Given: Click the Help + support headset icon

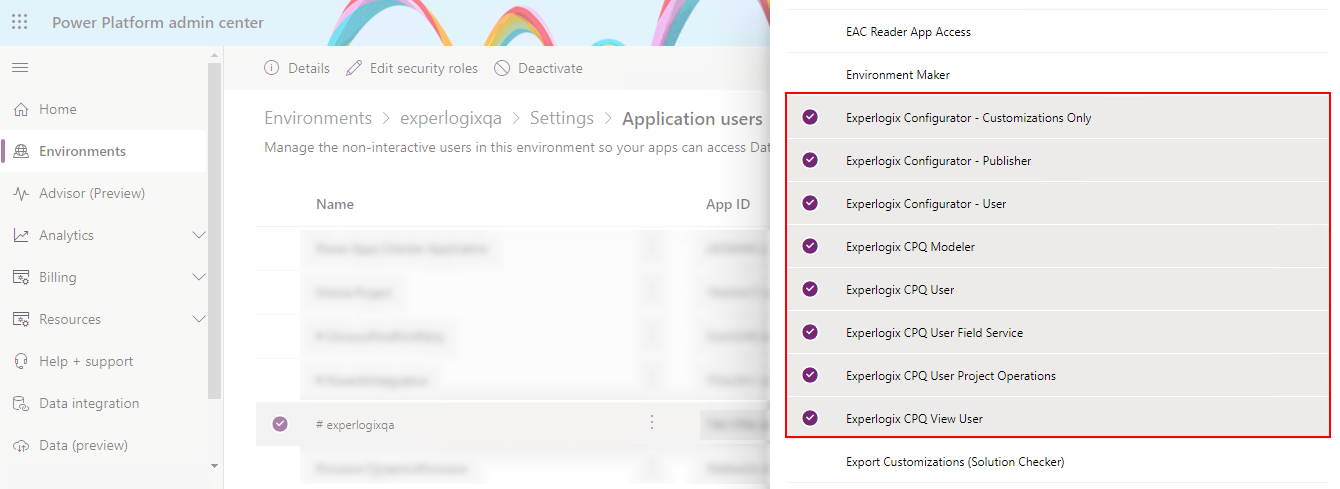Looking at the screenshot, I should (21, 361).
